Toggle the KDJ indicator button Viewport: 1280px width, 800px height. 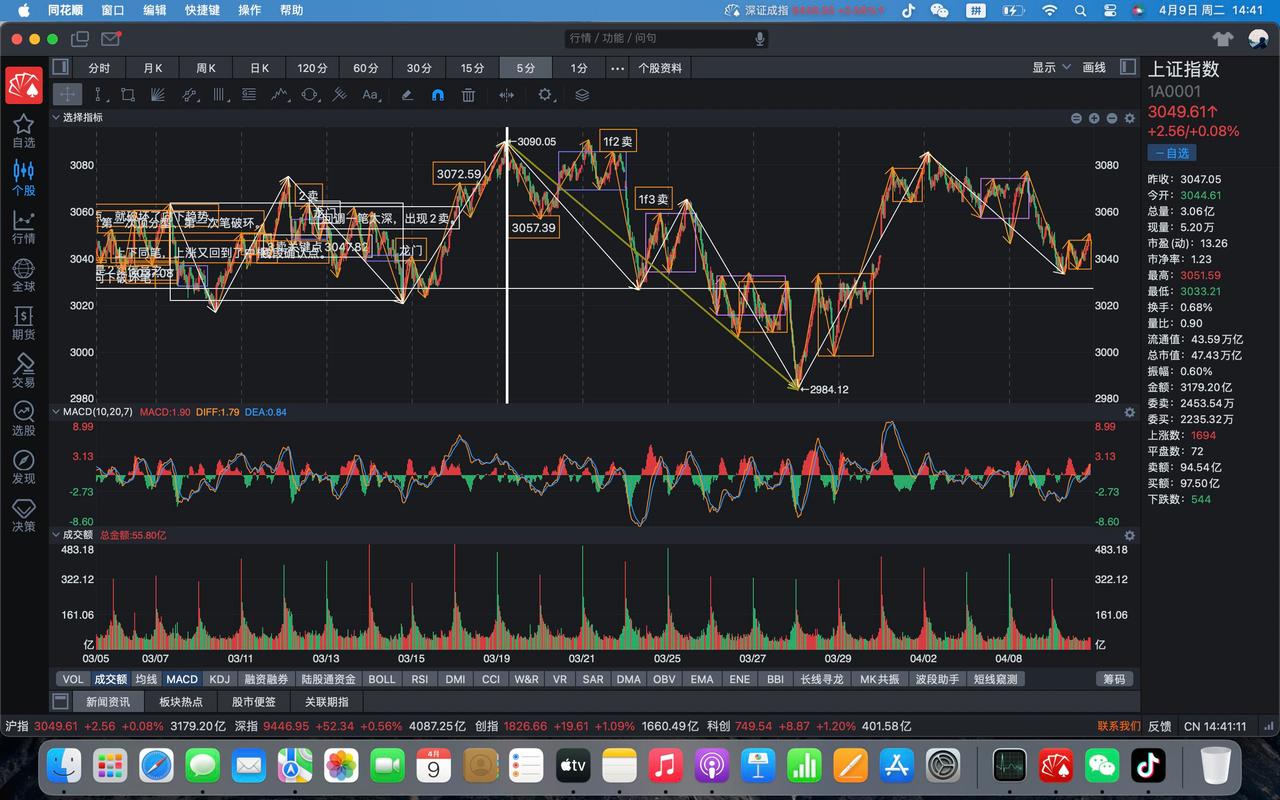[x=219, y=679]
